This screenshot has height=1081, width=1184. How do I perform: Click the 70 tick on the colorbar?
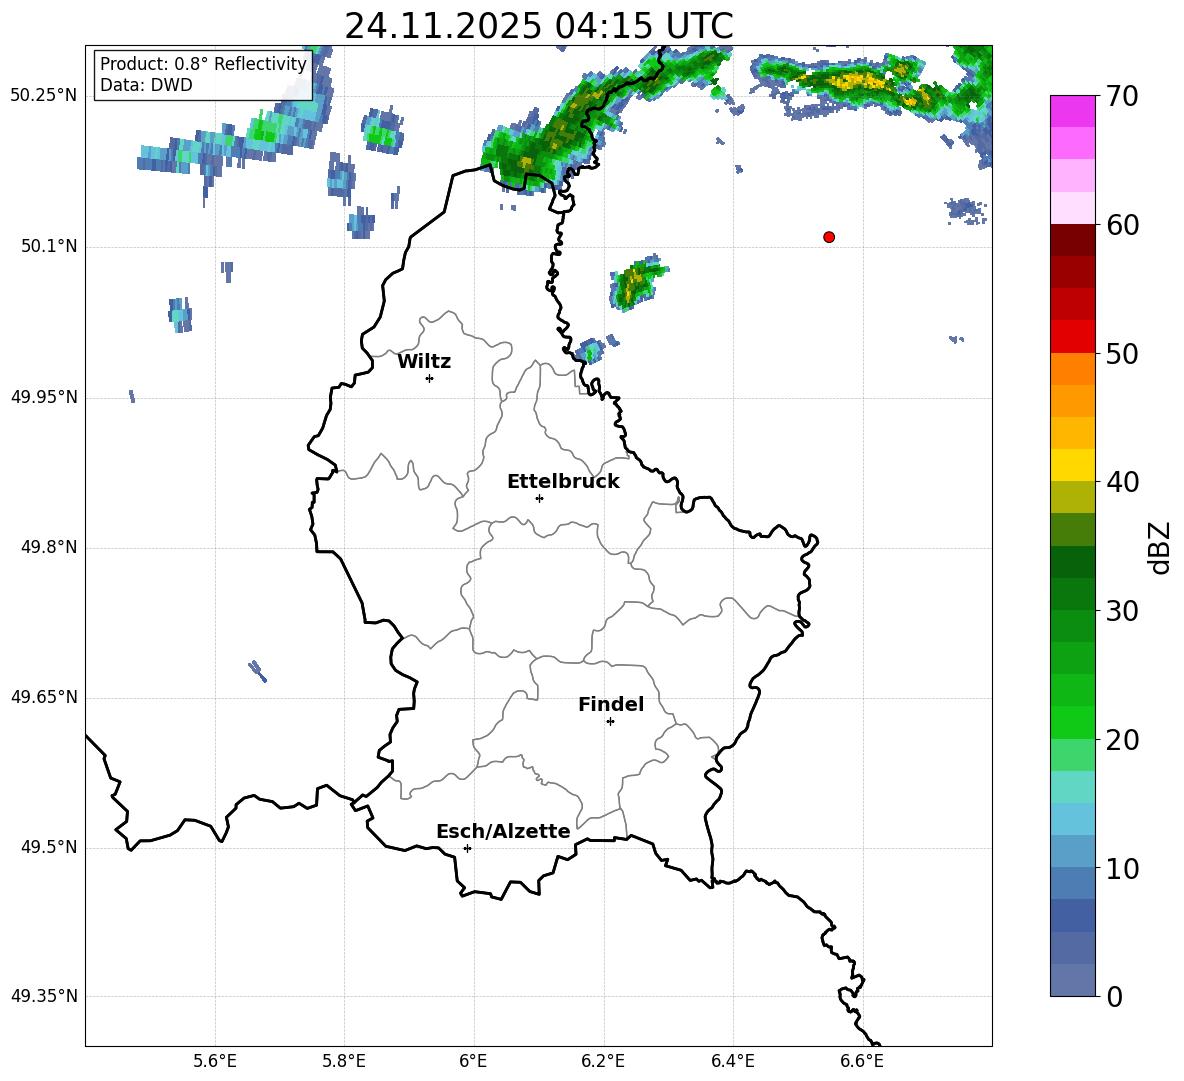pyautogui.click(x=1122, y=96)
